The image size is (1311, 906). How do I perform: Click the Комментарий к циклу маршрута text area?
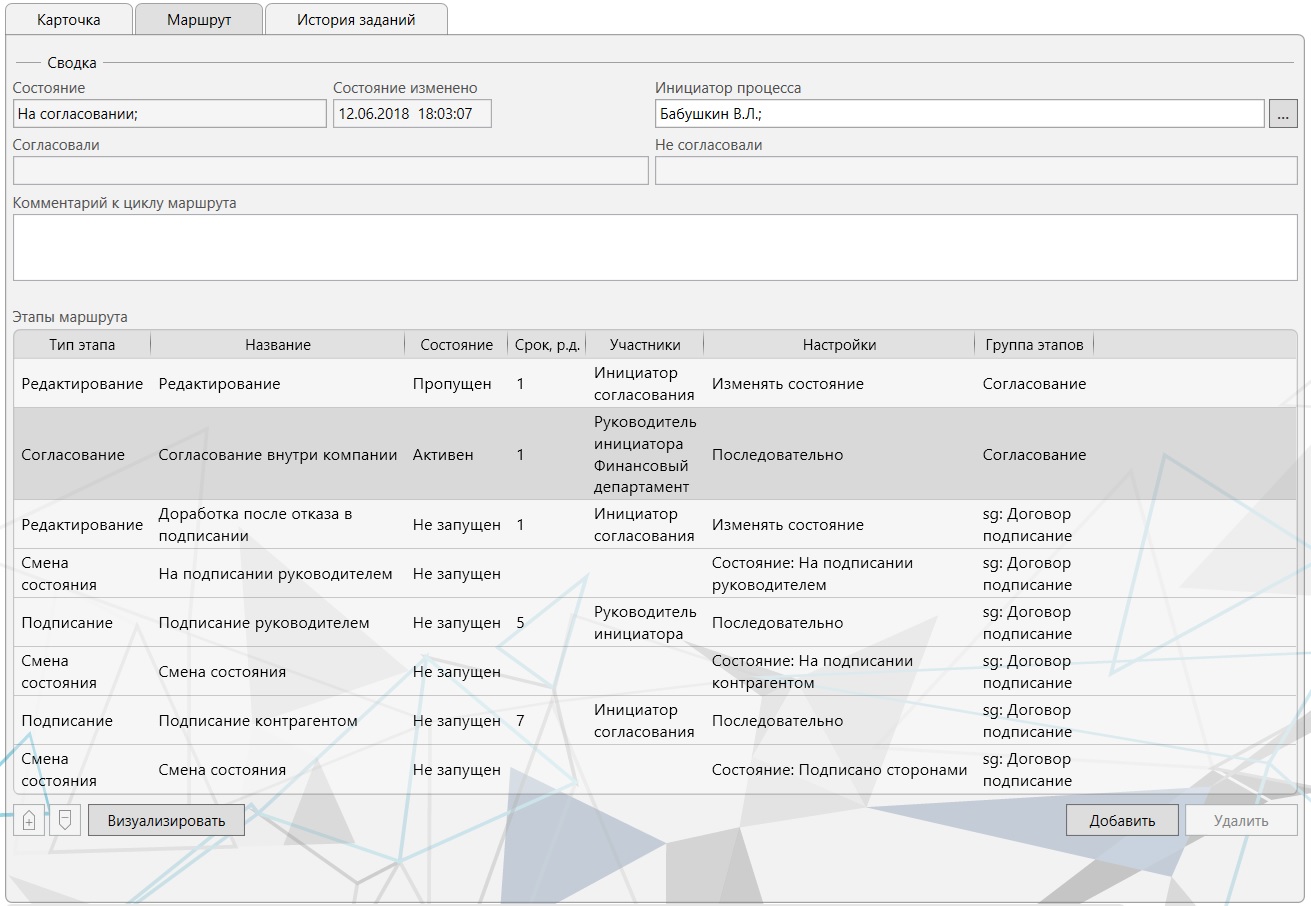click(654, 247)
